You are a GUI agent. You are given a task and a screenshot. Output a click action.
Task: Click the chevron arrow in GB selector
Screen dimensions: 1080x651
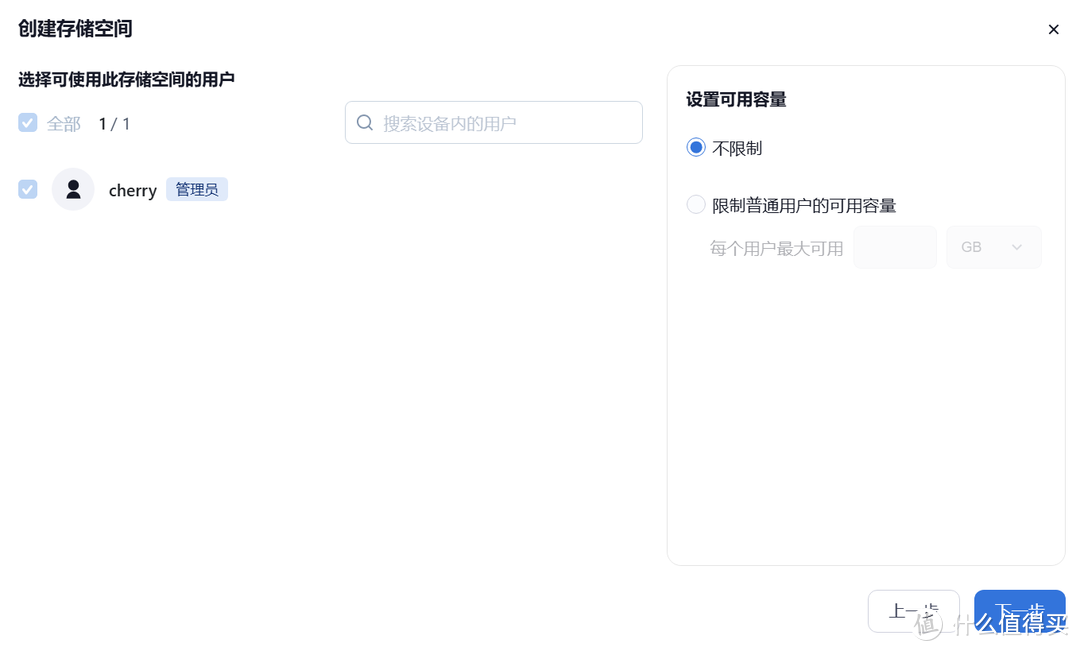click(x=1017, y=247)
